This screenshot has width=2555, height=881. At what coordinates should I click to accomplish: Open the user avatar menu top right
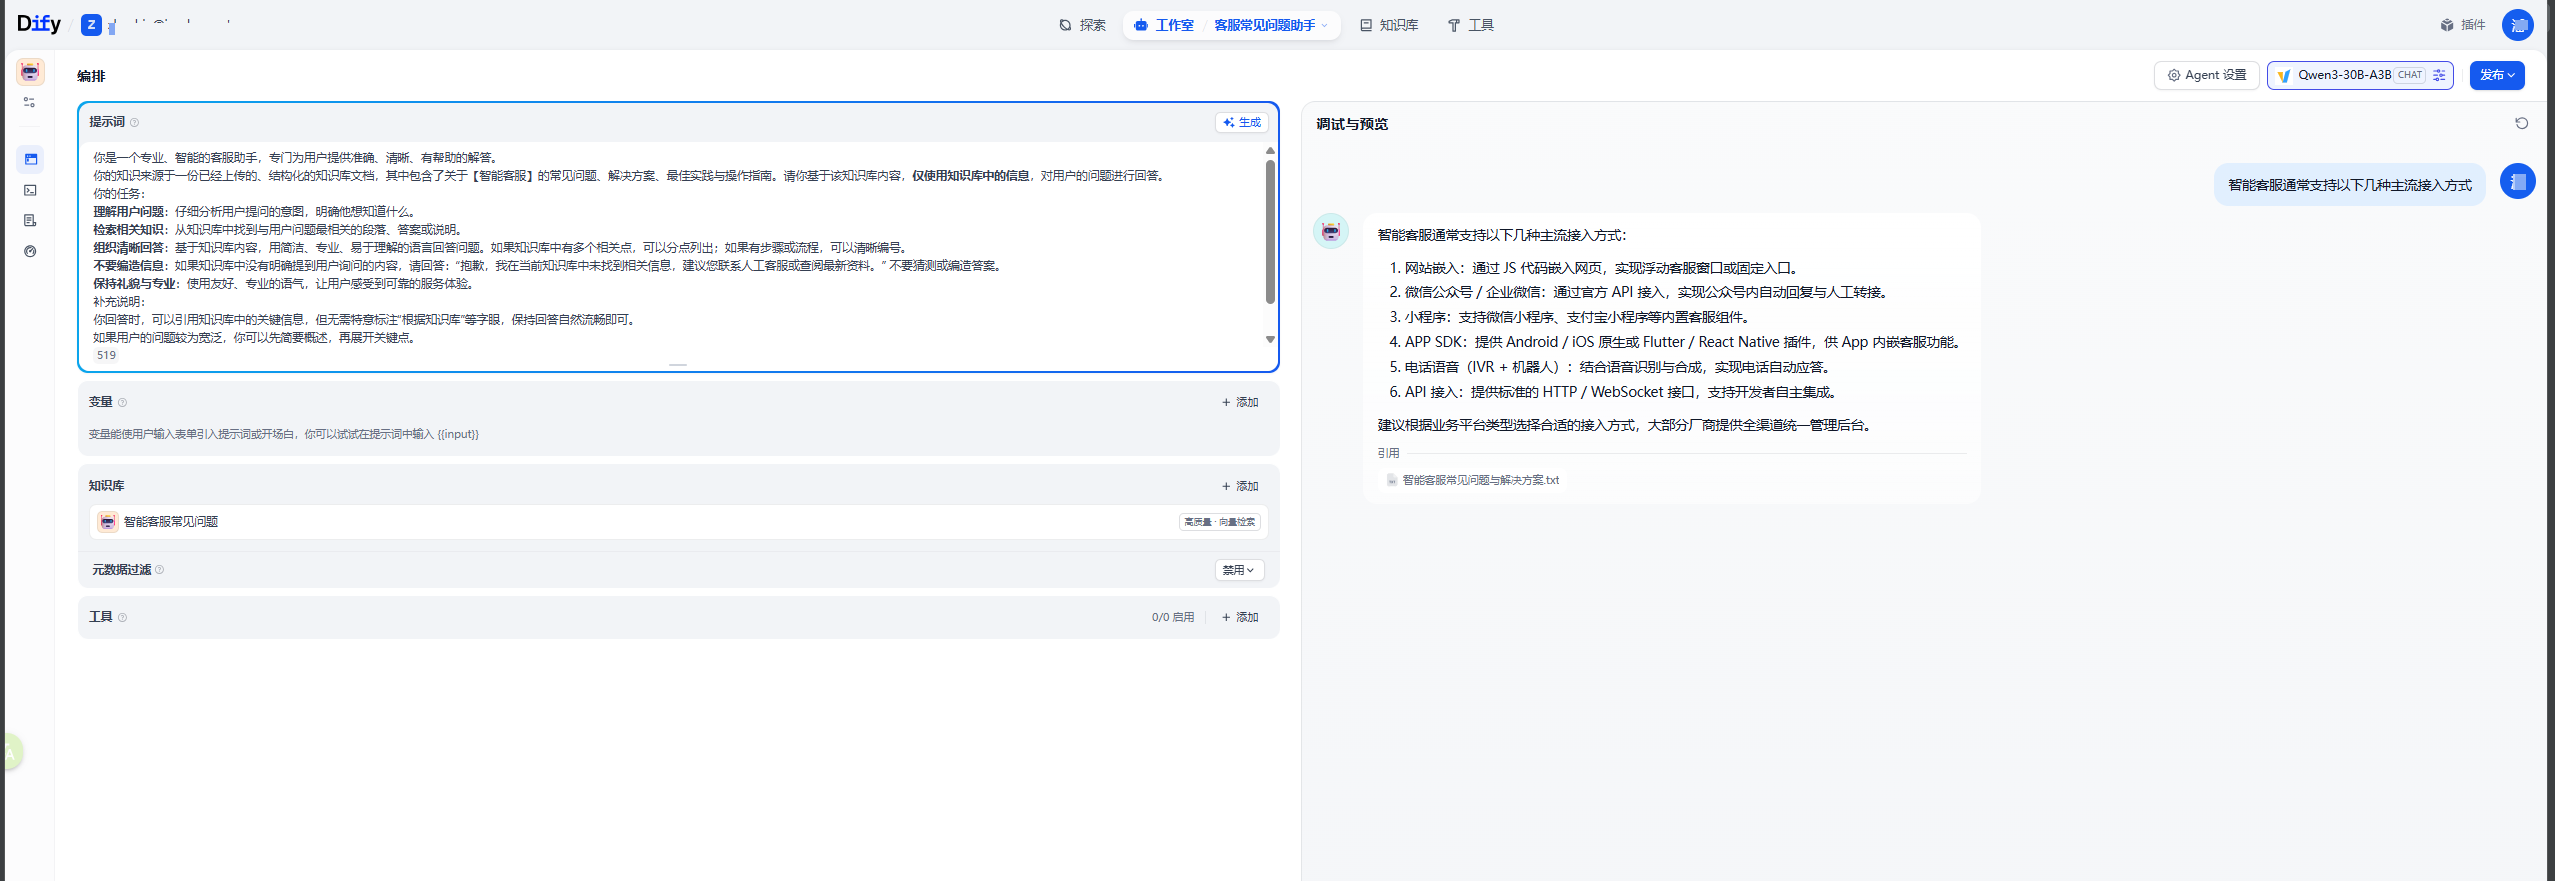[2517, 25]
